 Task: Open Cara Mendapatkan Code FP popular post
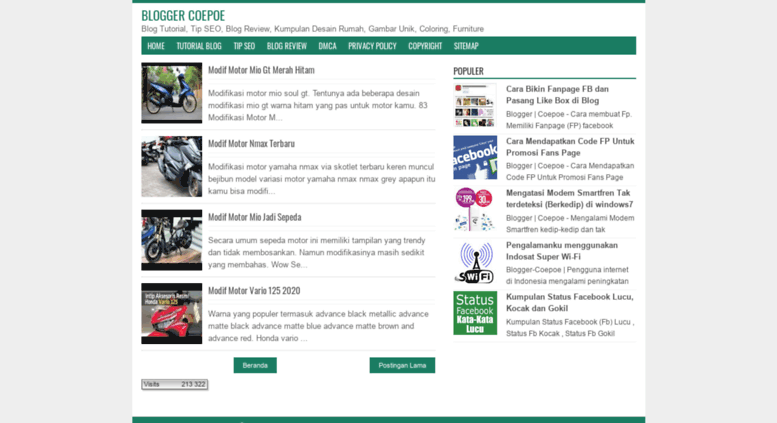coord(570,147)
